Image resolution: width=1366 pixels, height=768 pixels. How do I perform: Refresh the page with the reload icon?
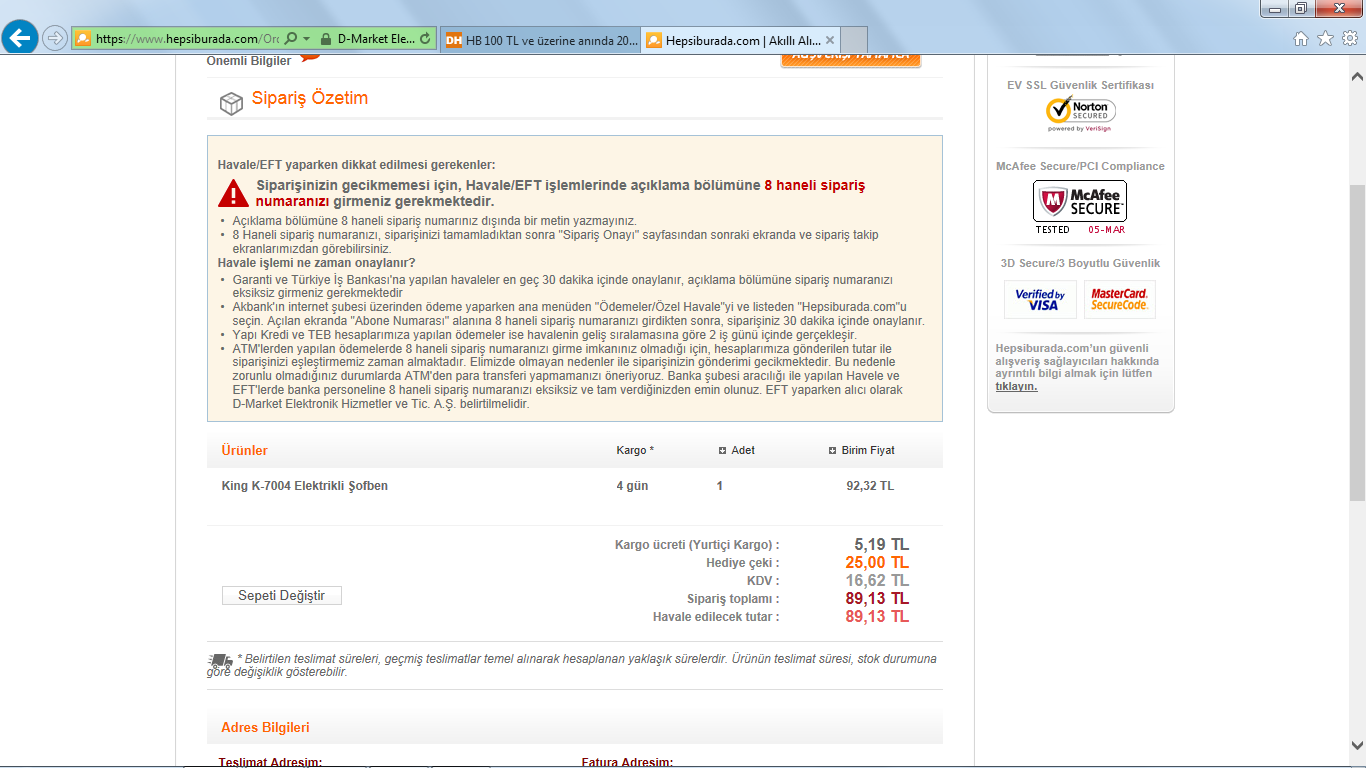[x=426, y=39]
